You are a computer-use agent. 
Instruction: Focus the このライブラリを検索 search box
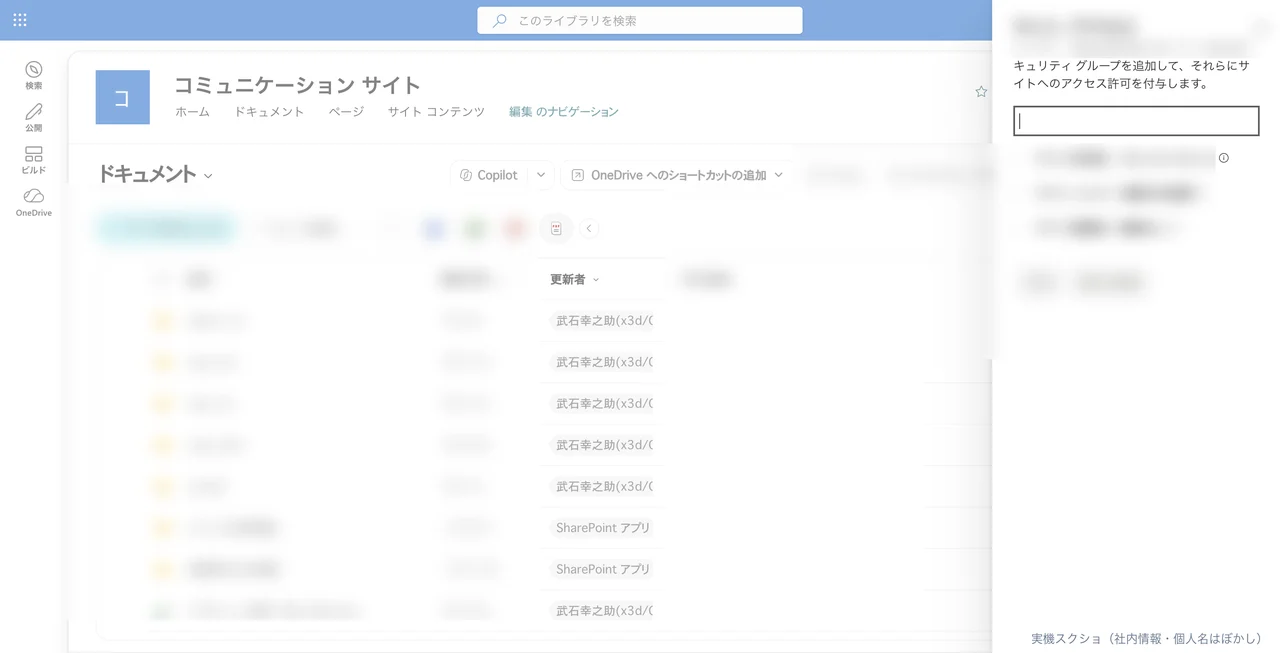(640, 20)
